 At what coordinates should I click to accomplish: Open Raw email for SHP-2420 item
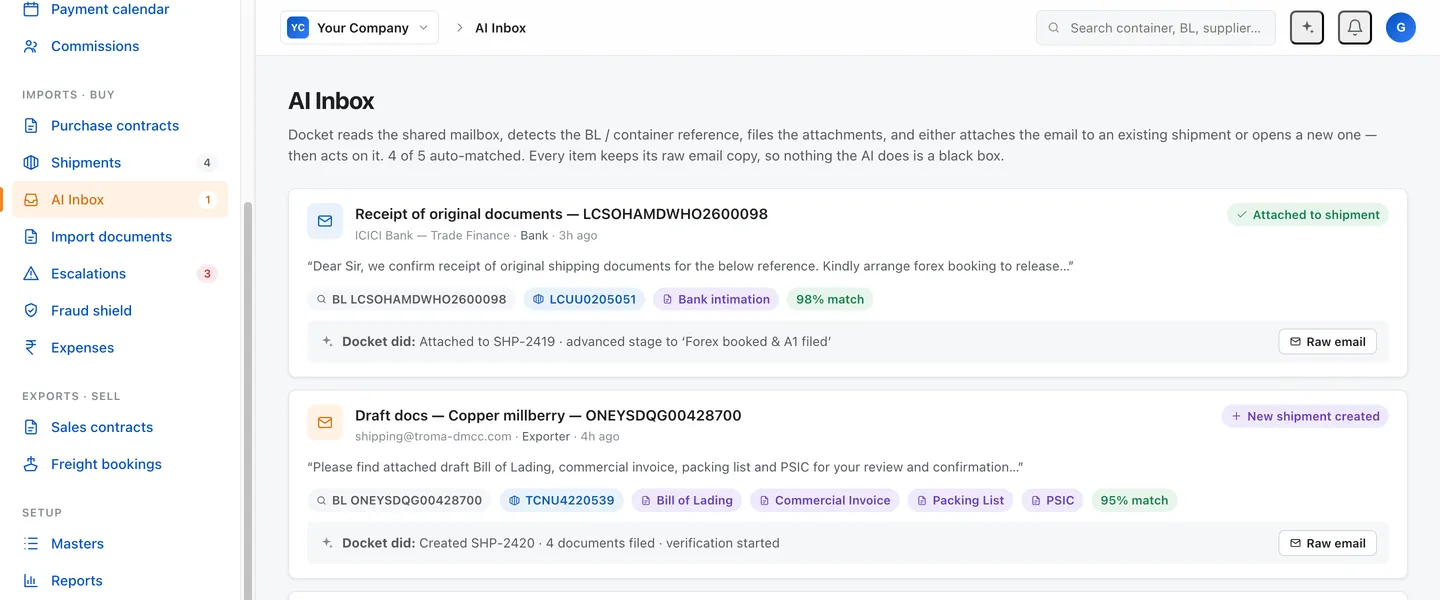[x=1328, y=543]
